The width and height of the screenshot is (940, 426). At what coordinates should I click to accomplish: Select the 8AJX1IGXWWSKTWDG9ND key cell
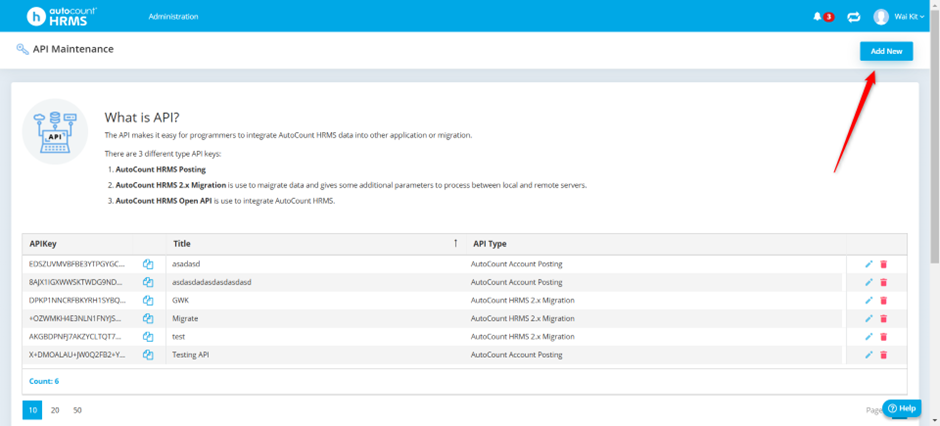coord(77,282)
